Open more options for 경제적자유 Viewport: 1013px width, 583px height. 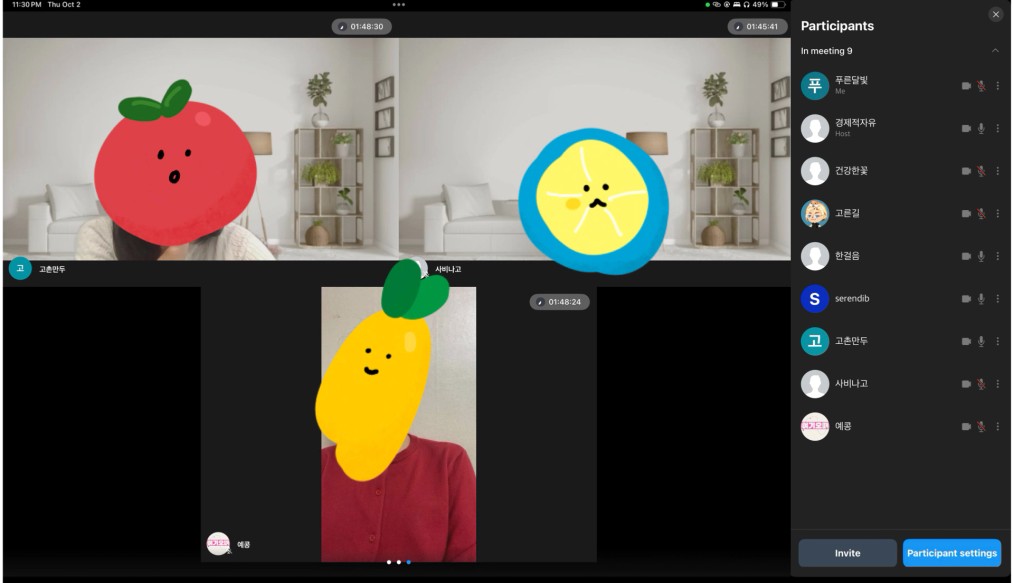click(x=997, y=129)
